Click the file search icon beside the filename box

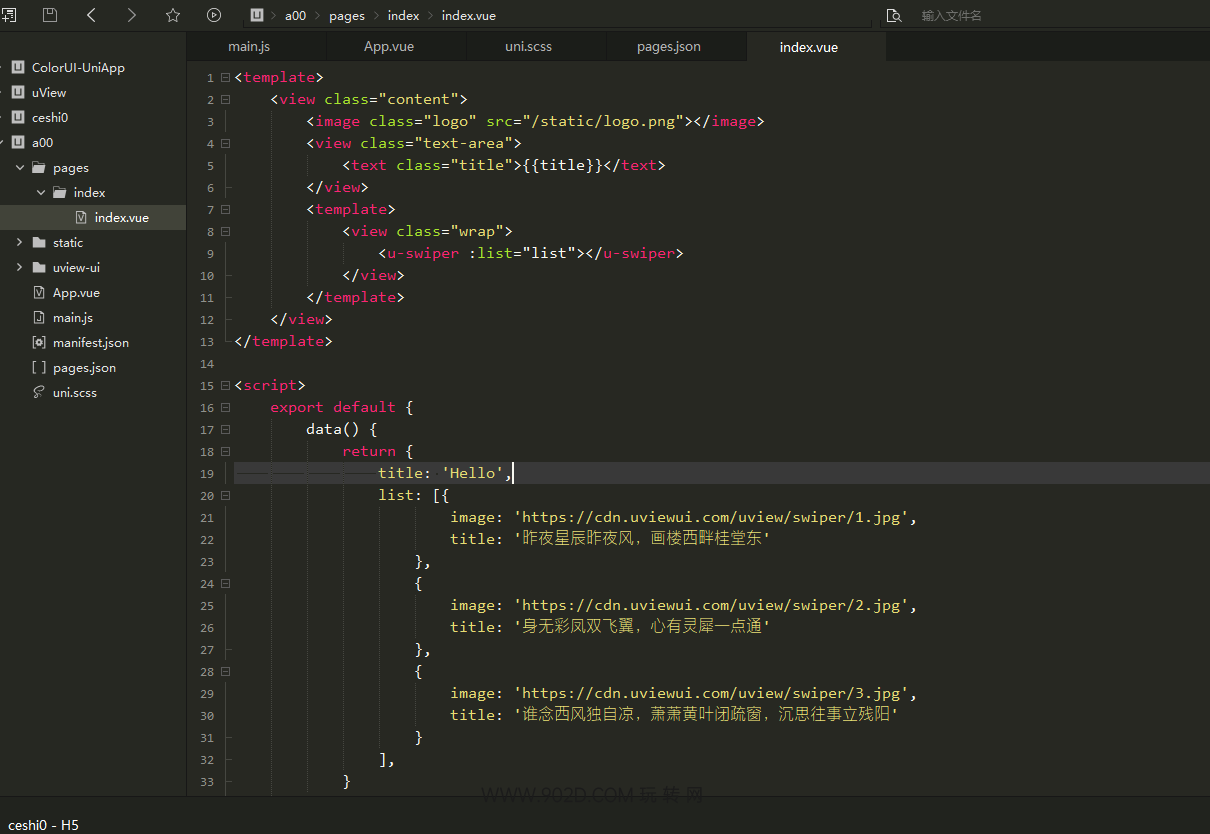point(893,16)
